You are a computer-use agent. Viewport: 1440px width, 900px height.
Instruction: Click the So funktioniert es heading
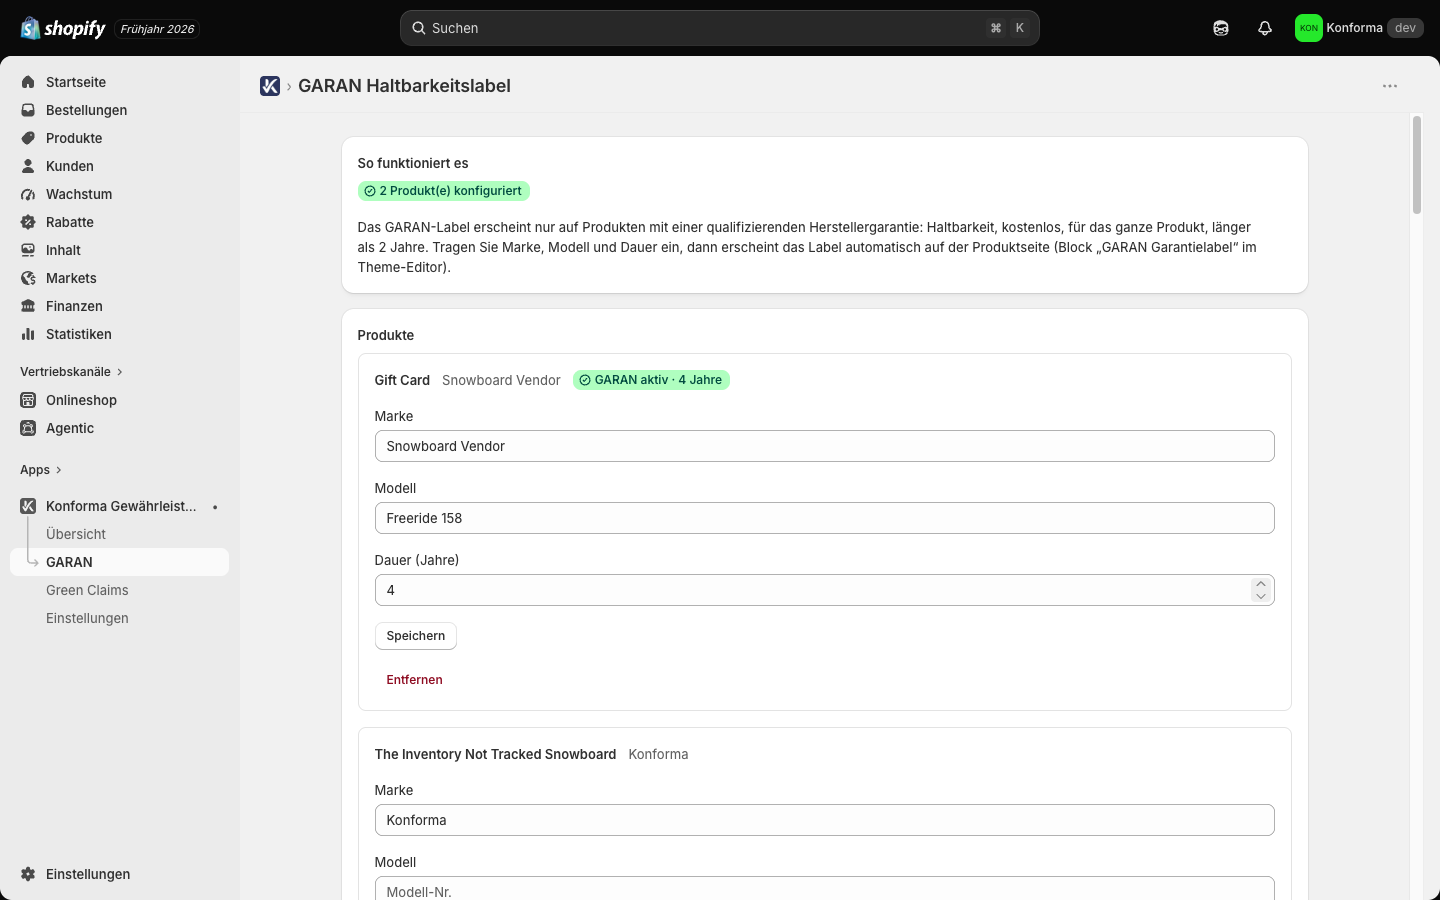point(413,163)
